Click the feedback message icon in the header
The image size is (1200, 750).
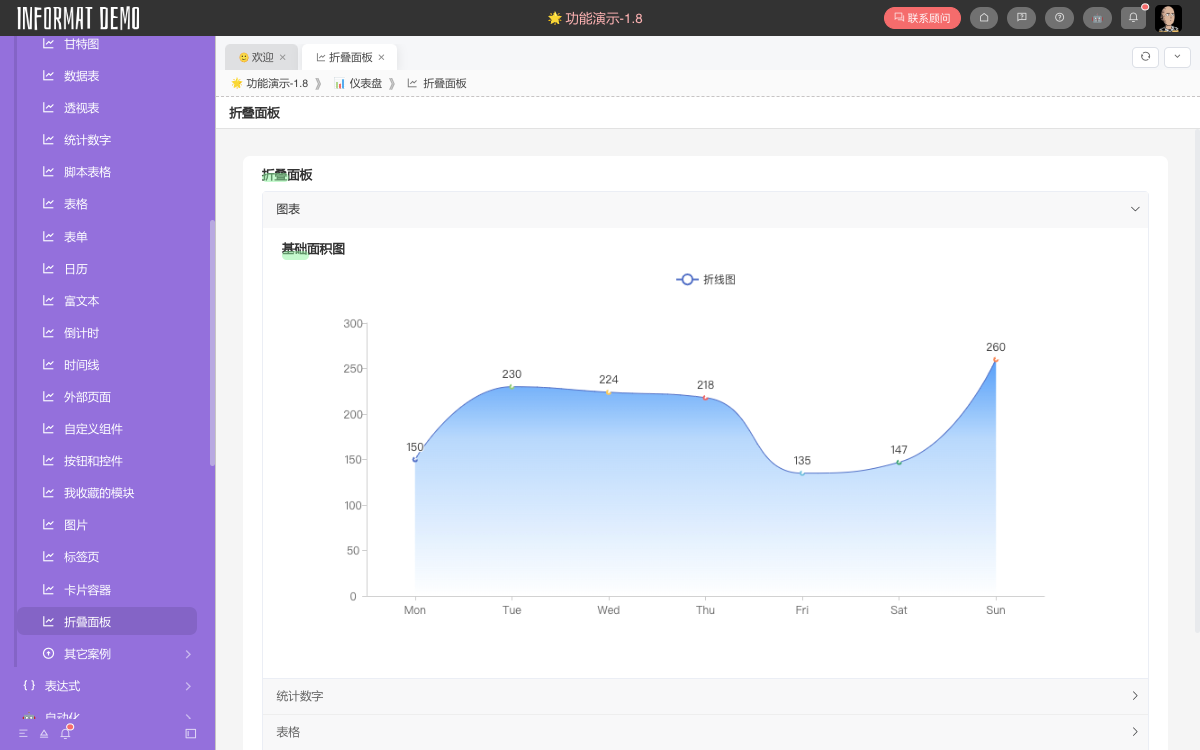[1021, 18]
